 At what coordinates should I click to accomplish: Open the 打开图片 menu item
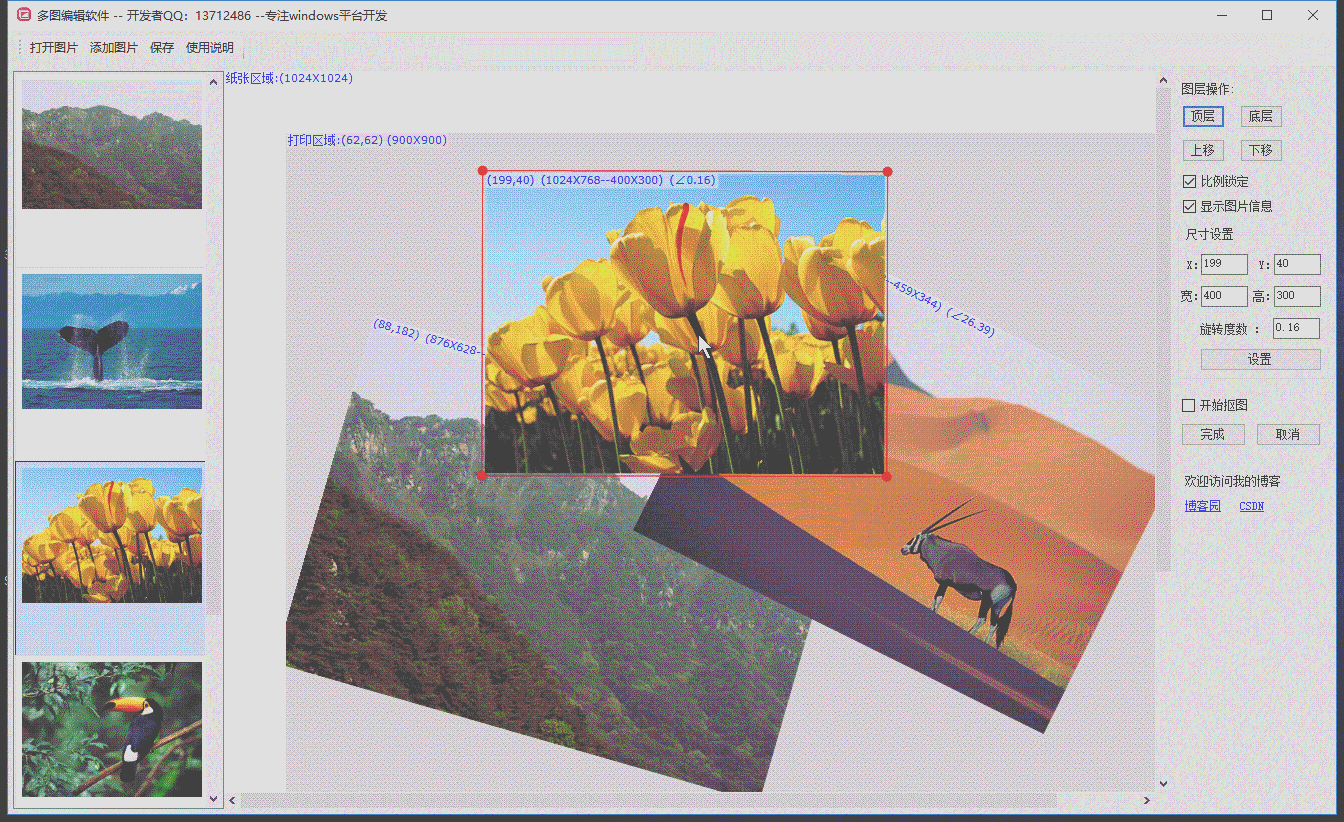(54, 48)
